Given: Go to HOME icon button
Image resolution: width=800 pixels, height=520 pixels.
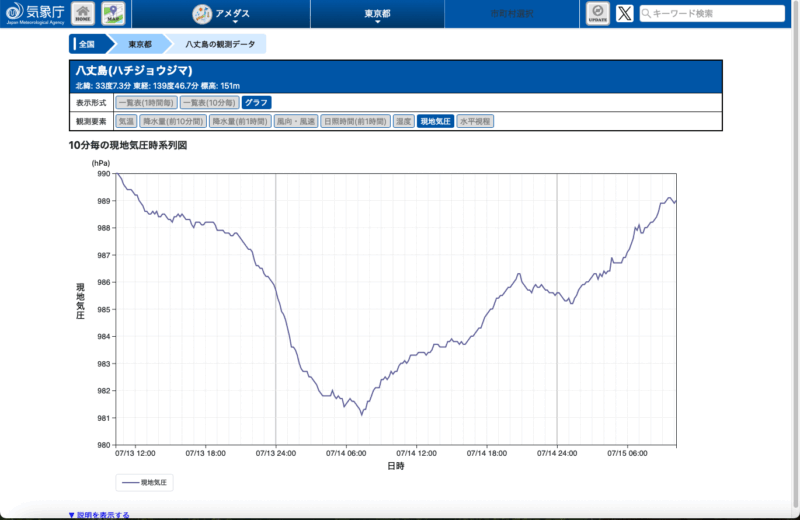Looking at the screenshot, I should pos(83,13).
